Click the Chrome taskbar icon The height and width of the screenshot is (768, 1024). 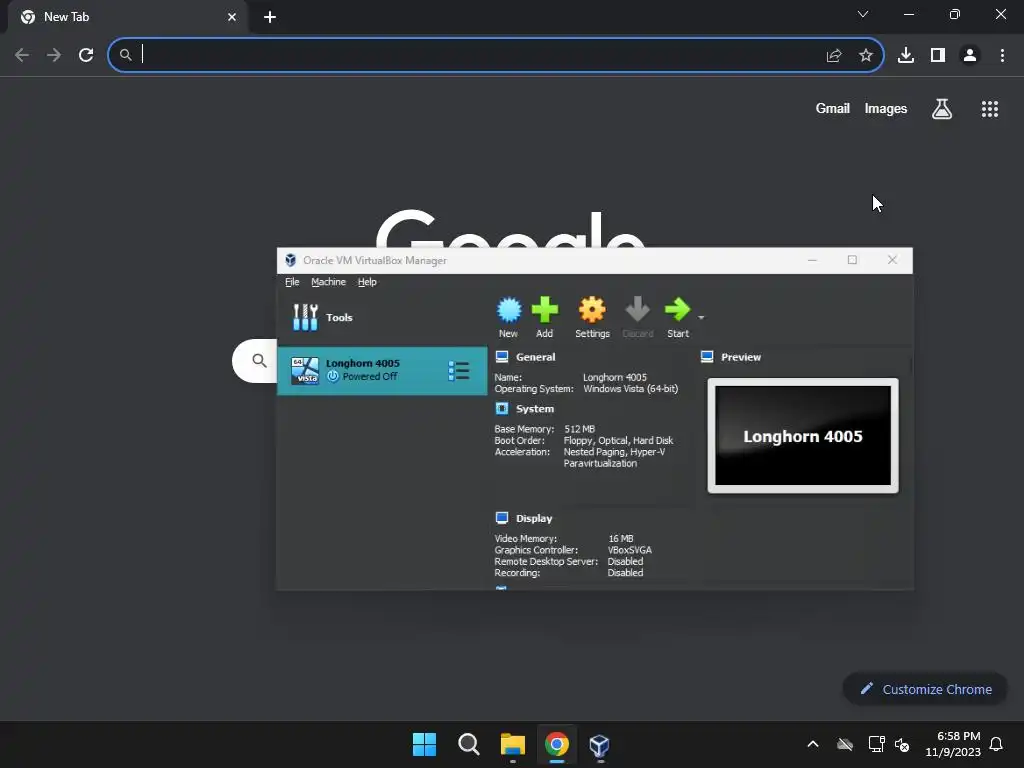[x=557, y=744]
